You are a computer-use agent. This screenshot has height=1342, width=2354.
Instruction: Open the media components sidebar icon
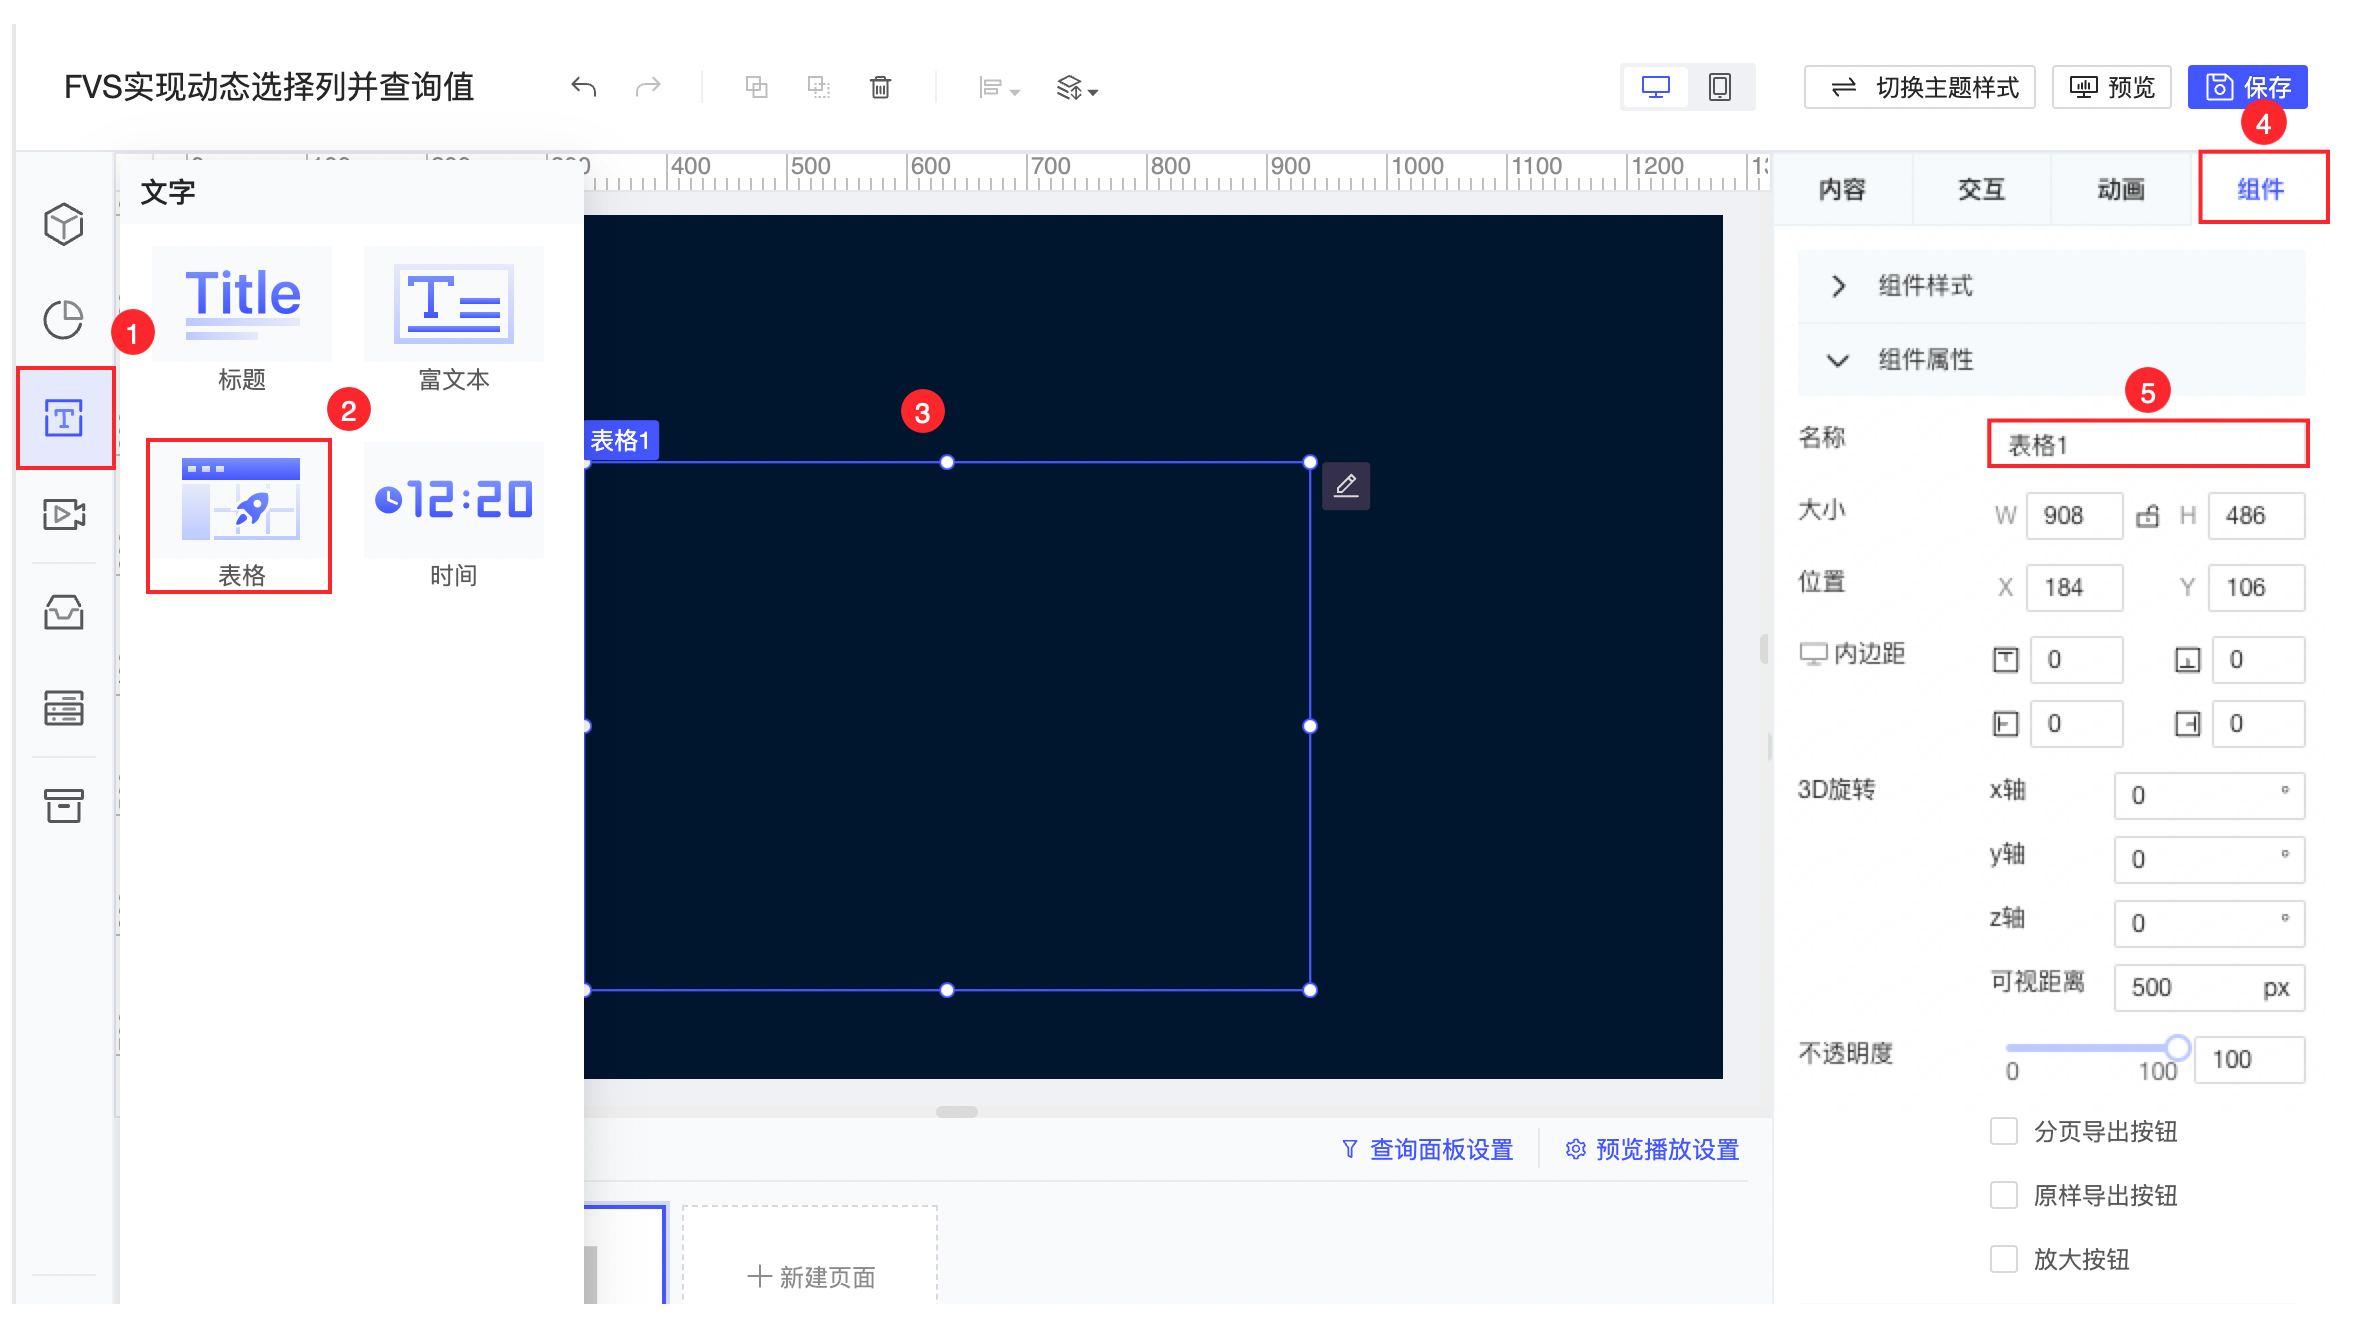pyautogui.click(x=63, y=515)
